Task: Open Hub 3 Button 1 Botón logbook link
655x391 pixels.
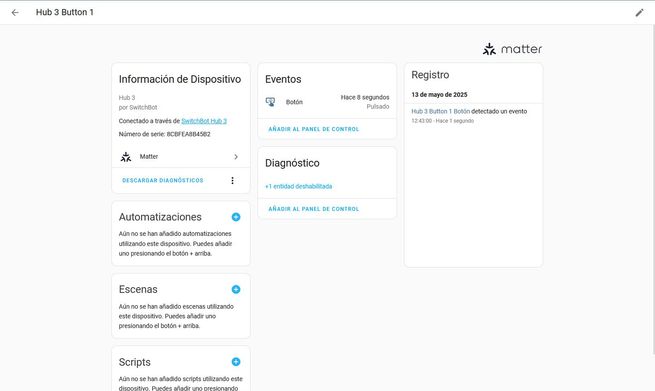Action: pos(441,112)
